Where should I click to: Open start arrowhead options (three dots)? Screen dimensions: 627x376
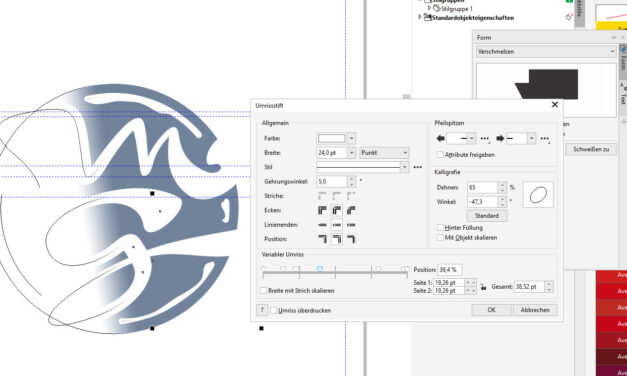485,139
